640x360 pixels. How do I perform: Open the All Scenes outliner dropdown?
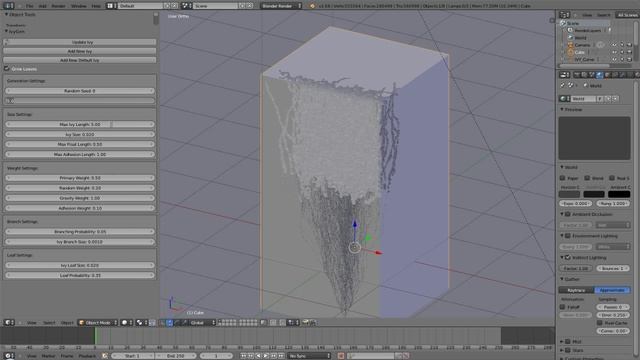627,15
